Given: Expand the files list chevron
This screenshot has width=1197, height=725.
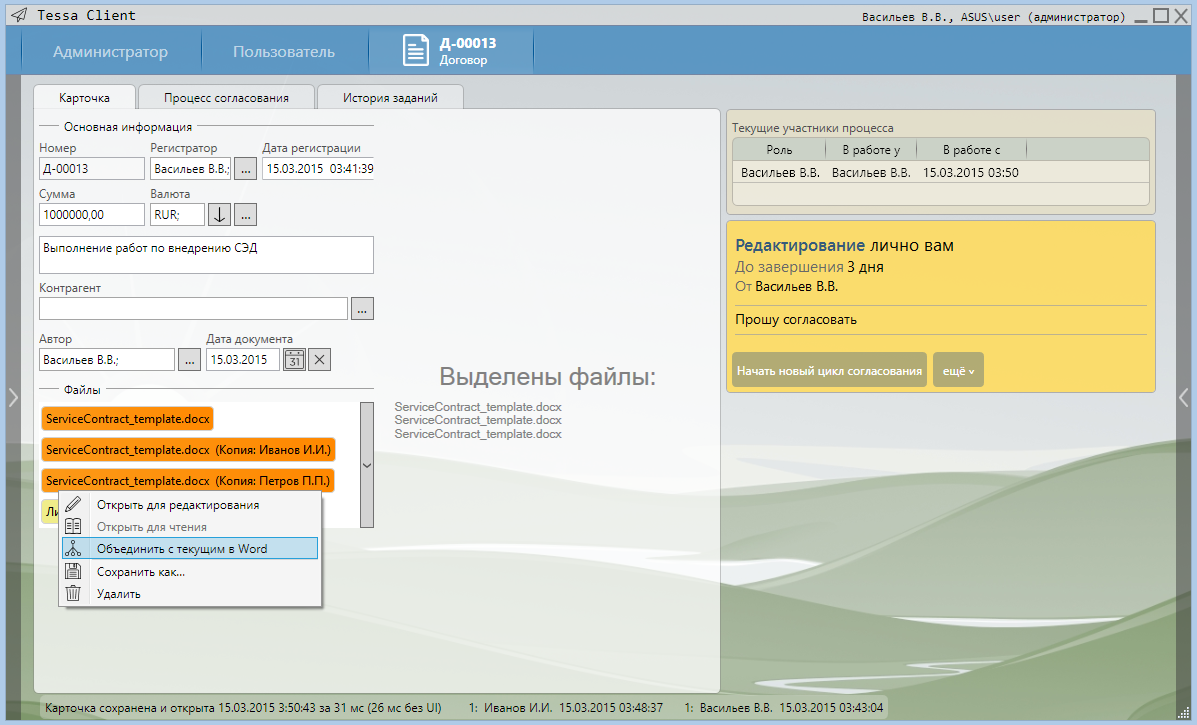Looking at the screenshot, I should click(x=366, y=465).
